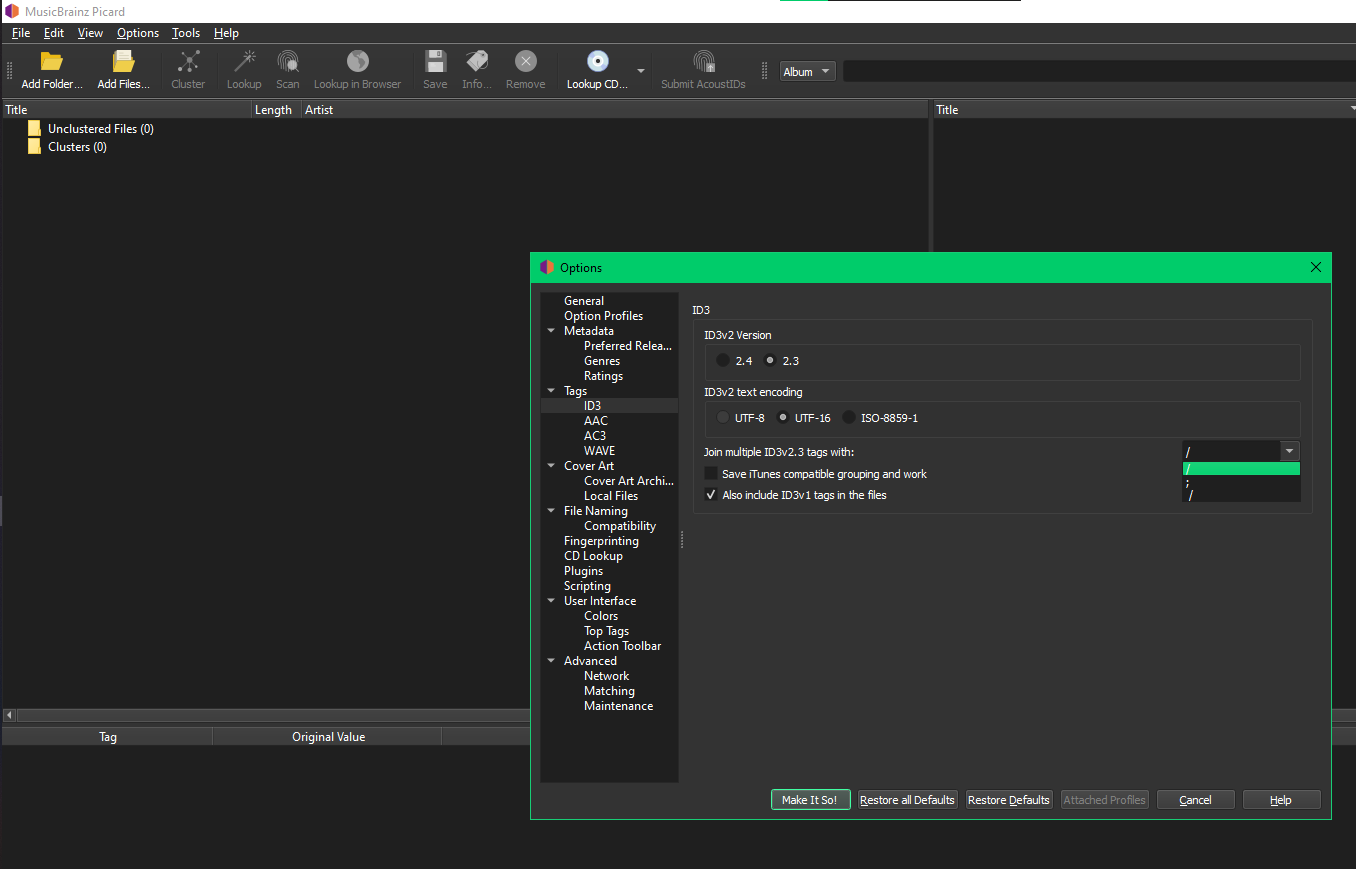Click the Cluster toolbar icon
This screenshot has height=869, width=1356.
188,61
